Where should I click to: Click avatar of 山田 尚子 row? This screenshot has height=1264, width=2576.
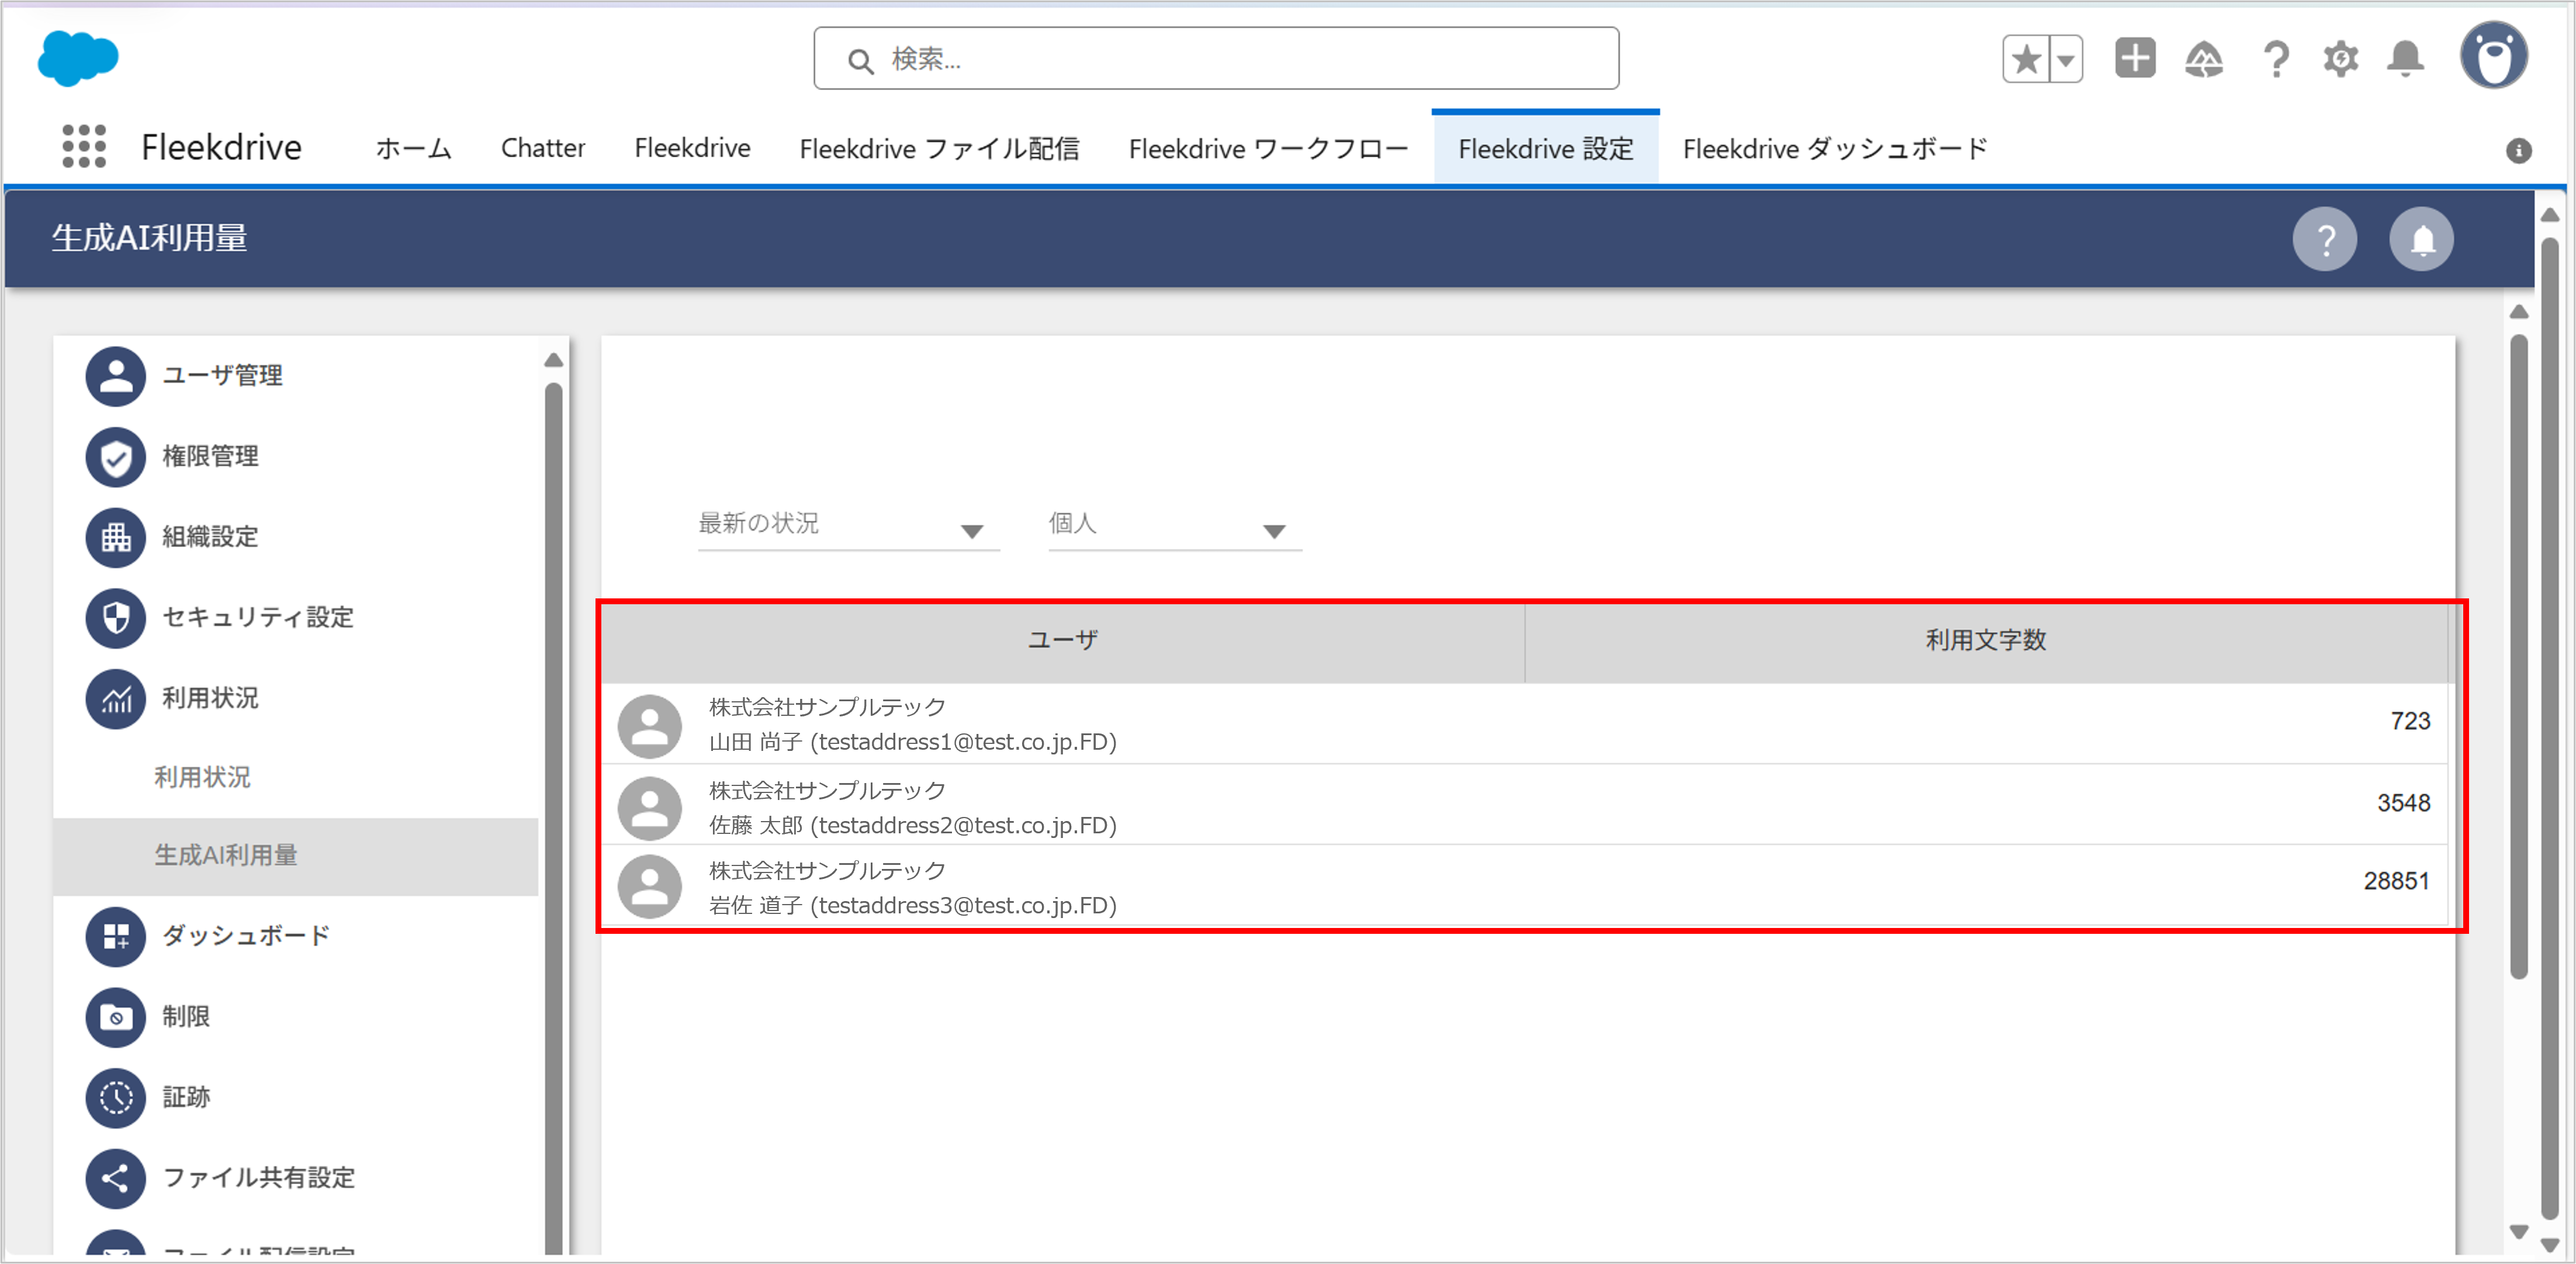649,726
